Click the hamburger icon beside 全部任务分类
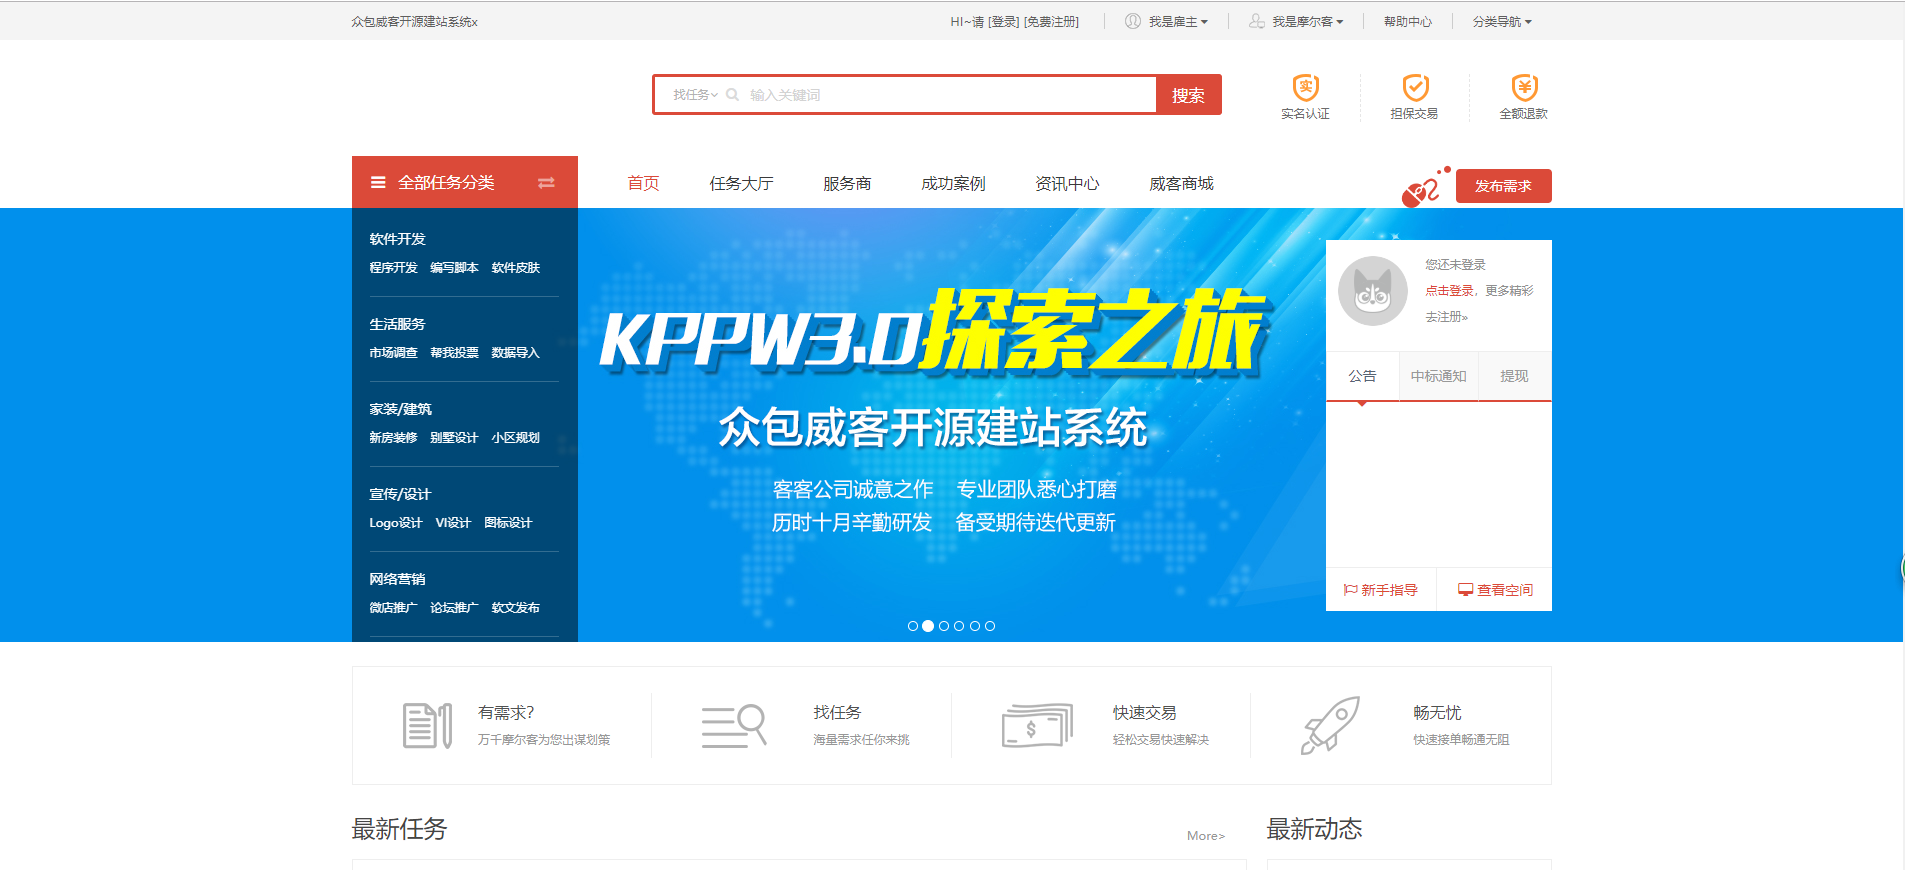1905x870 pixels. [x=378, y=182]
